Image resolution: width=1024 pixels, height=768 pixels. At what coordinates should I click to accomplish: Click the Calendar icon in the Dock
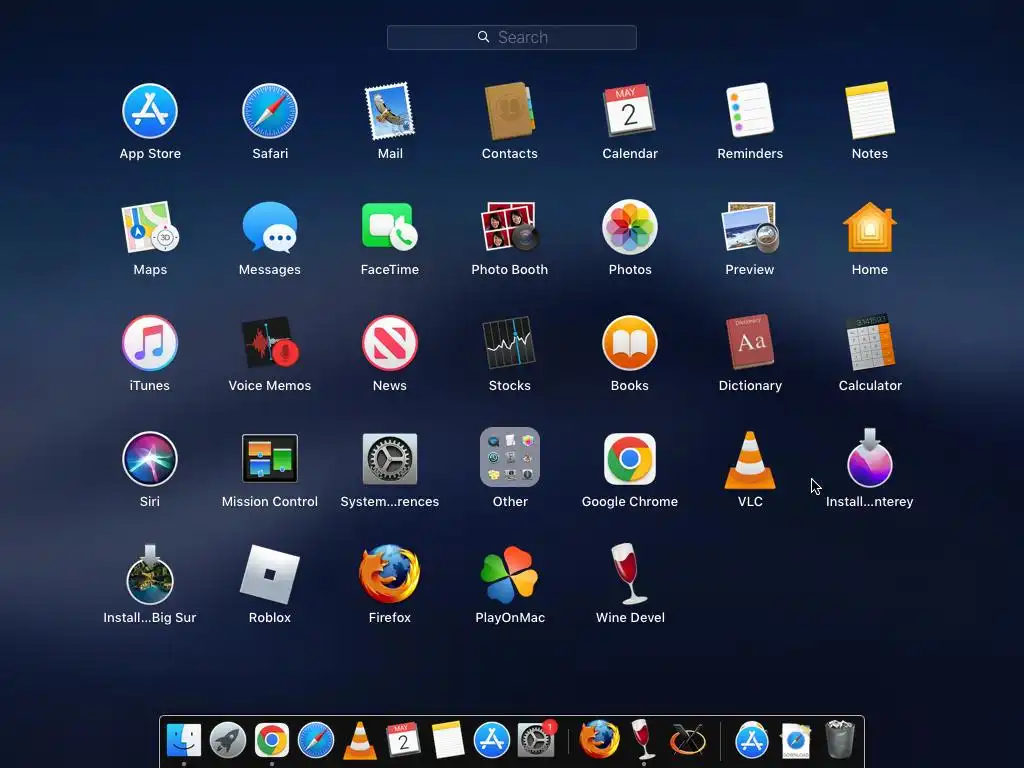(404, 740)
